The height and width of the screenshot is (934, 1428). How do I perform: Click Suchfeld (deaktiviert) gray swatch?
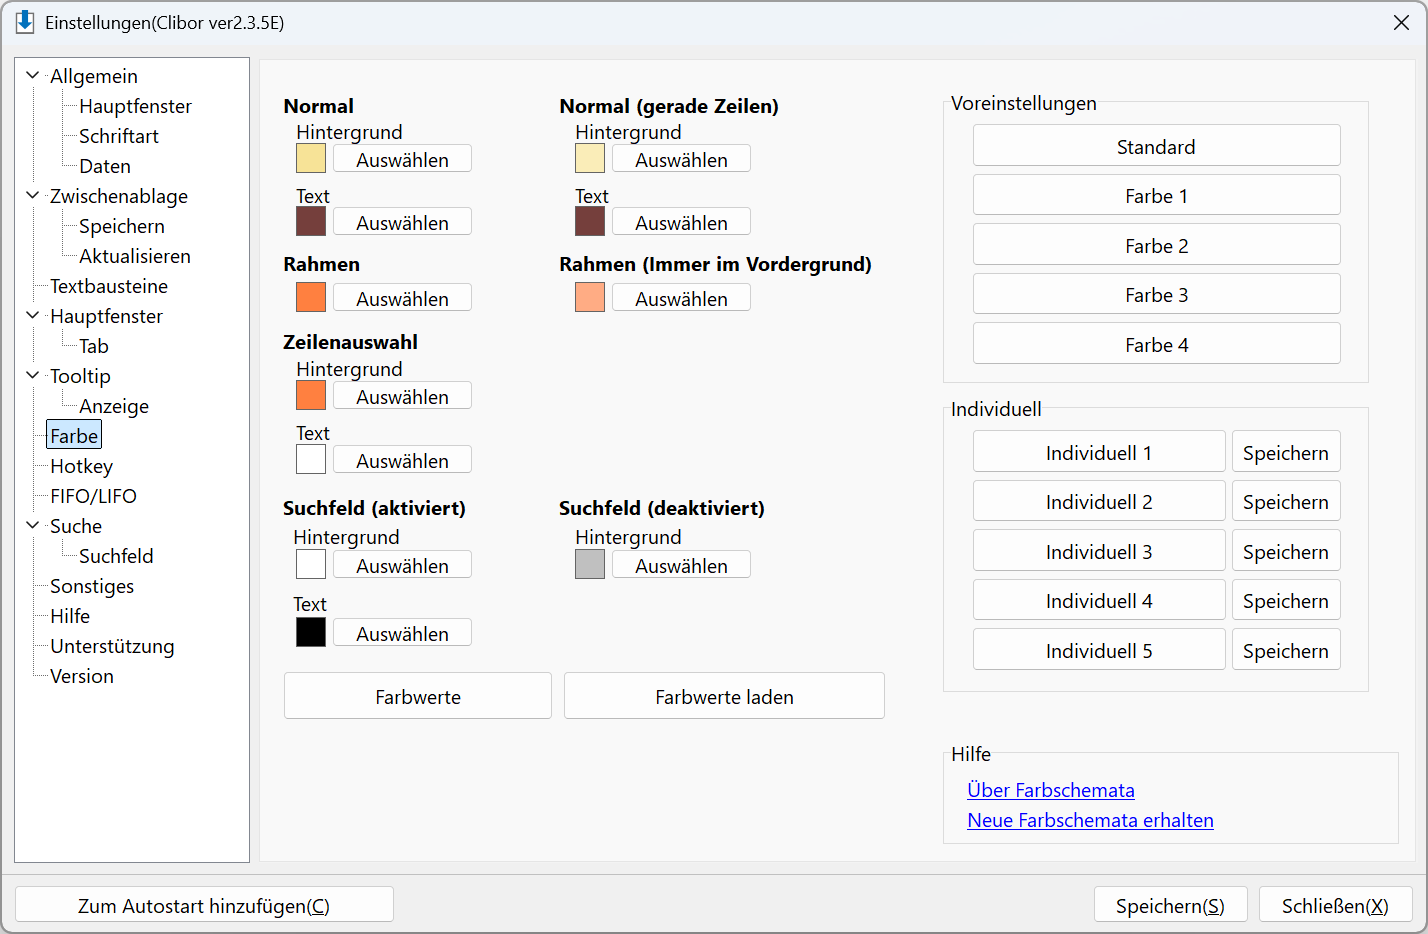[590, 564]
